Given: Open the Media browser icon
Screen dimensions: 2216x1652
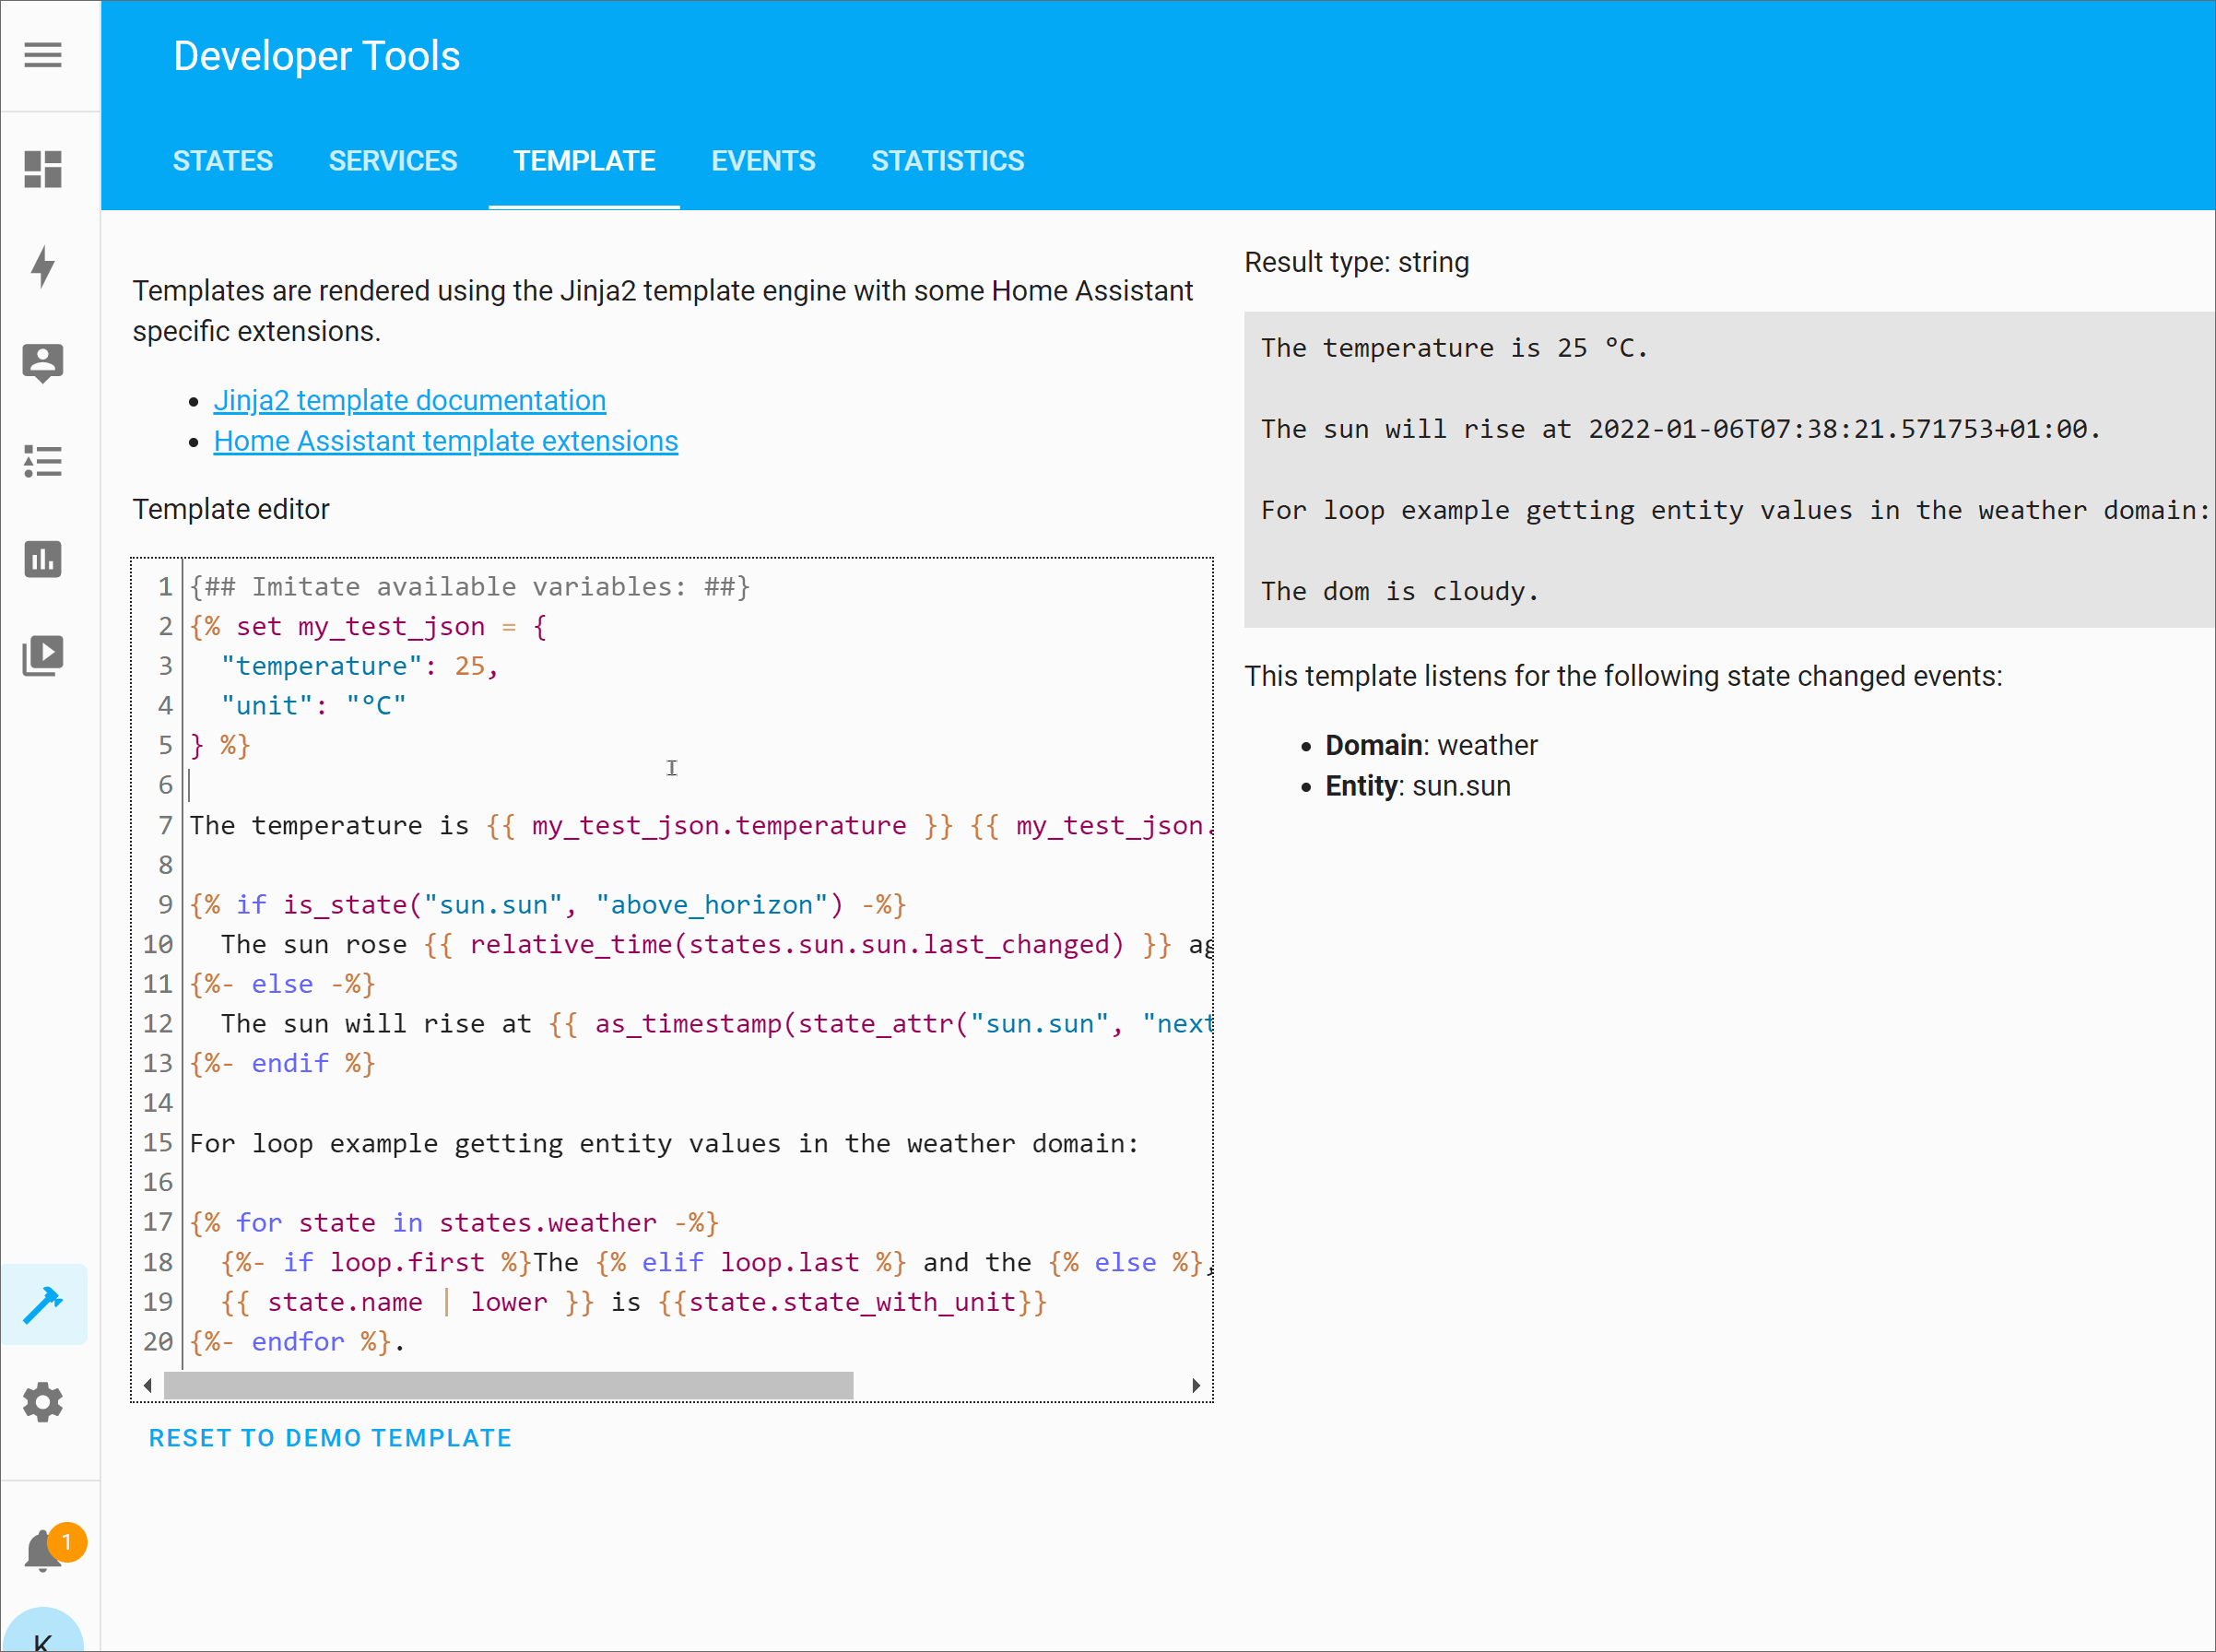Looking at the screenshot, I should (x=43, y=656).
